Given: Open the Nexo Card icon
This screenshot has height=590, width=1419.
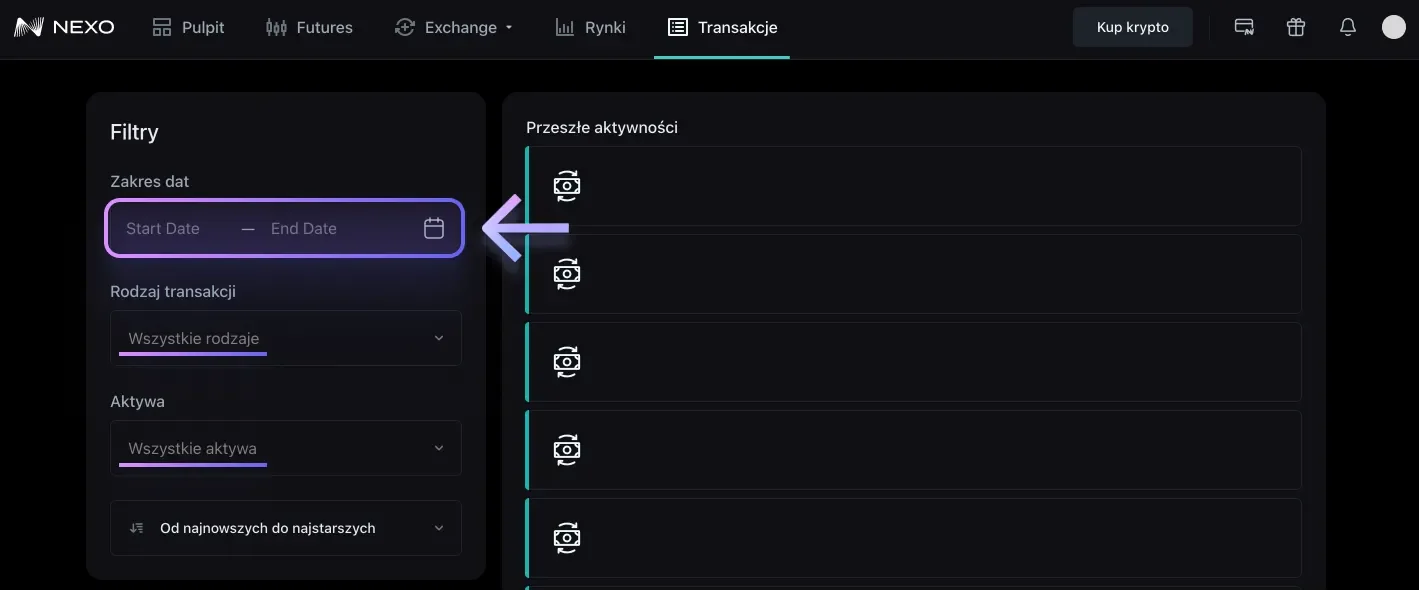Looking at the screenshot, I should pyautogui.click(x=1244, y=27).
